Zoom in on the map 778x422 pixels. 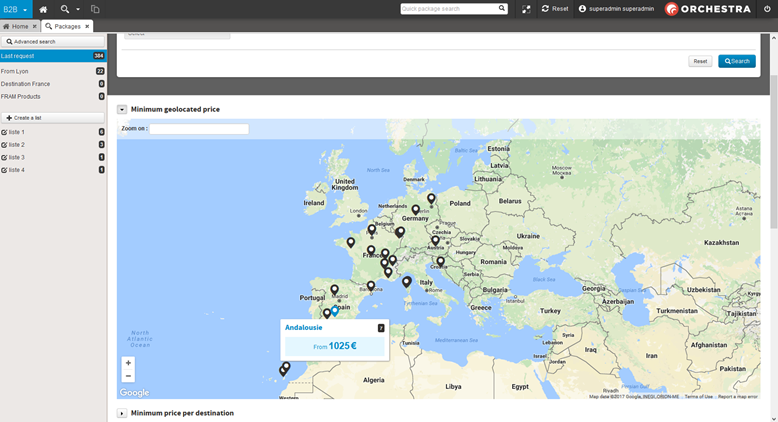pos(128,363)
